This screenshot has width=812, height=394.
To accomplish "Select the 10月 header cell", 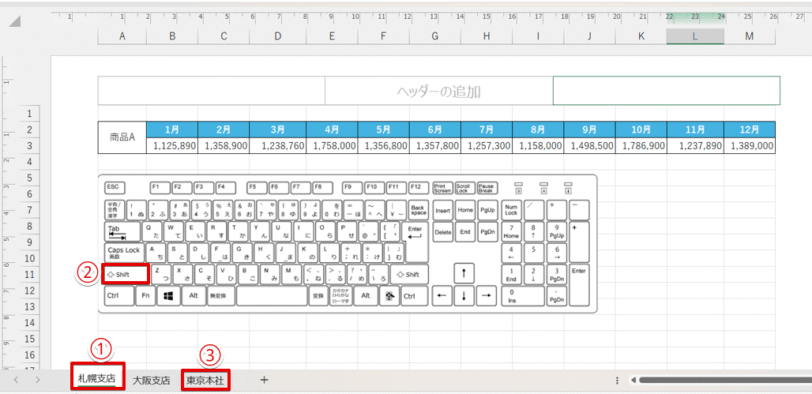I will 641,129.
